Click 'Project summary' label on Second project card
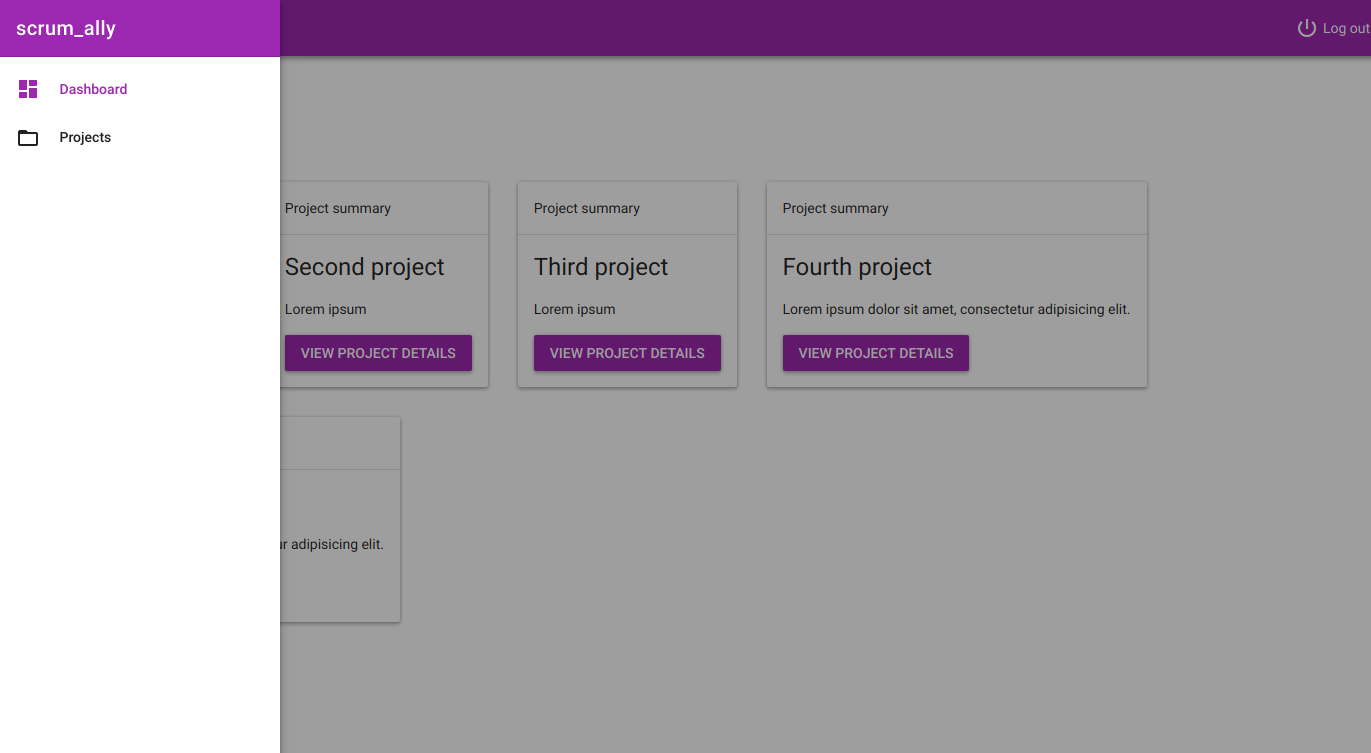Screen dimensions: 1371x753 [338, 208]
